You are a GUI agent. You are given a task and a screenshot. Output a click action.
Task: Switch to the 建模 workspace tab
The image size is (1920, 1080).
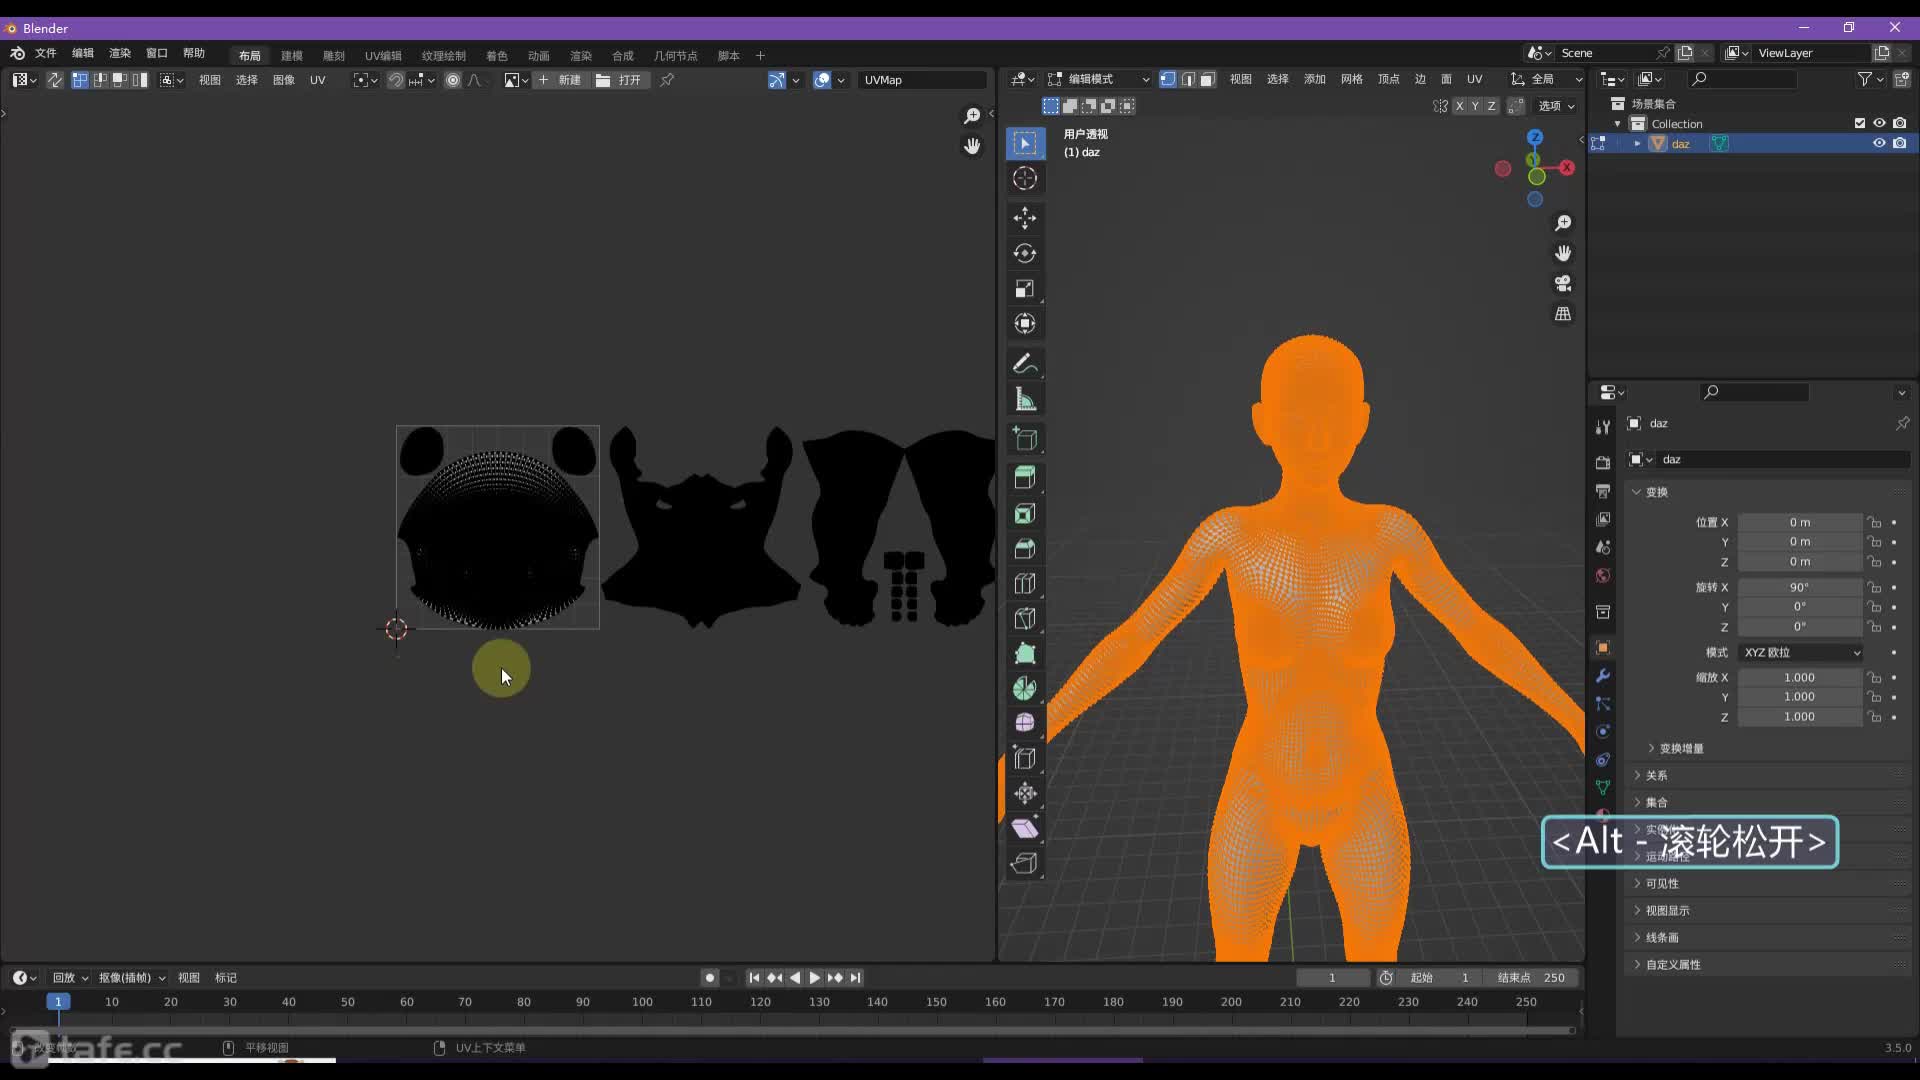pyautogui.click(x=292, y=55)
